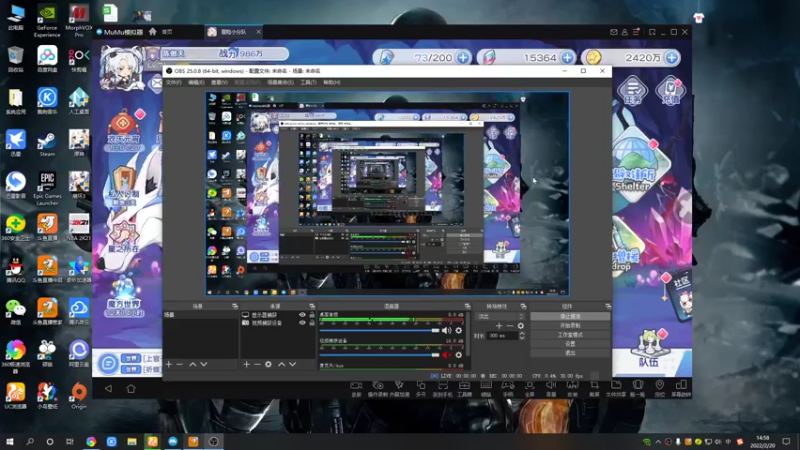Remove the selected scene with Scenes minus button

[x=180, y=364]
